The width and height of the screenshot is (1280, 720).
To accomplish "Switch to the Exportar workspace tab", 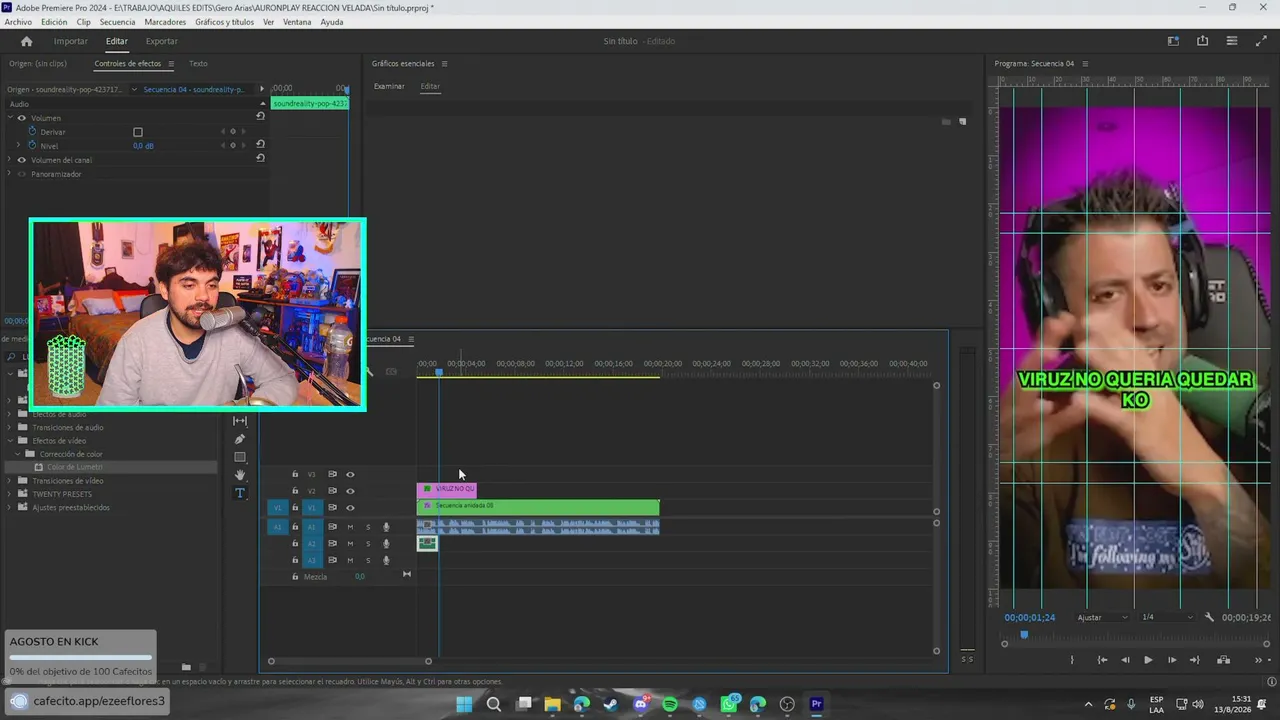I will pos(161,41).
